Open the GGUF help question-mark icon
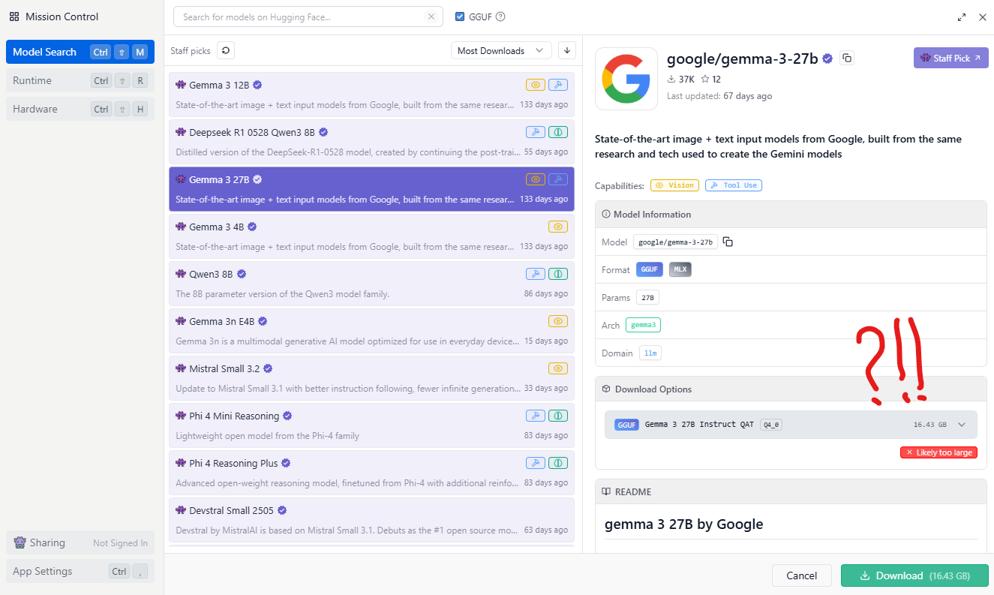994x595 pixels. click(500, 16)
